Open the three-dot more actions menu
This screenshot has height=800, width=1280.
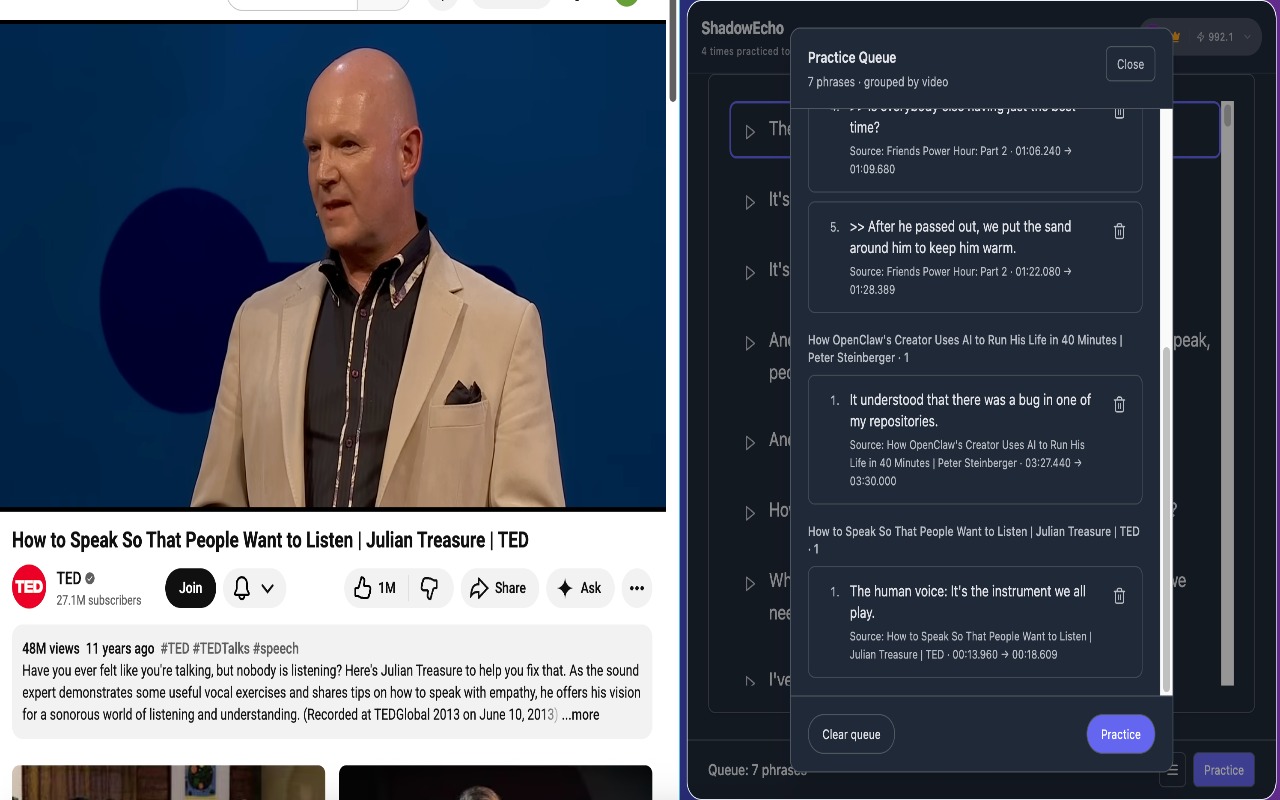coord(637,588)
